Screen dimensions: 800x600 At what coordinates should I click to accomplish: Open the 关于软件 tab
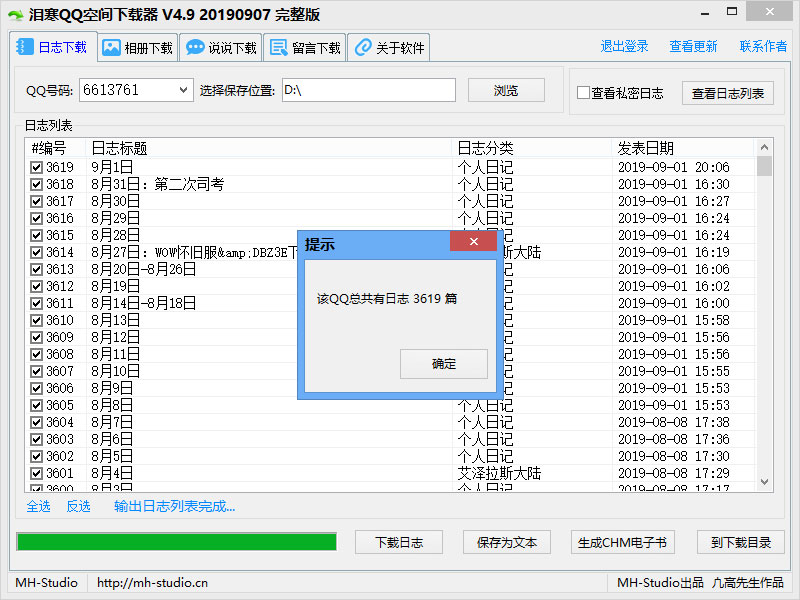tap(389, 48)
